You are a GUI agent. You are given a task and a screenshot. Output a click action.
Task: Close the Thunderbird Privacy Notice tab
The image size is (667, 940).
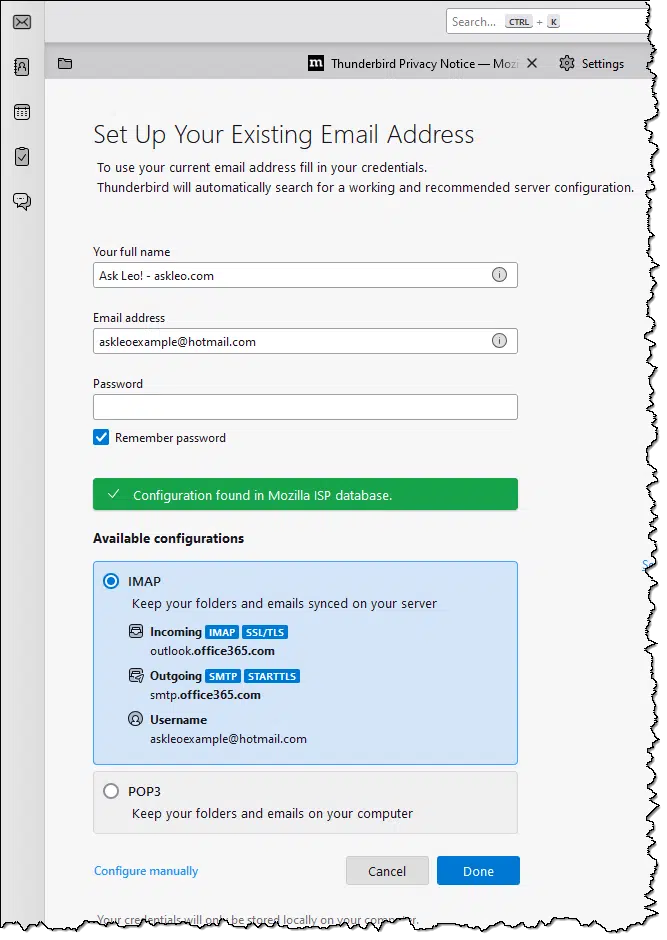[532, 63]
